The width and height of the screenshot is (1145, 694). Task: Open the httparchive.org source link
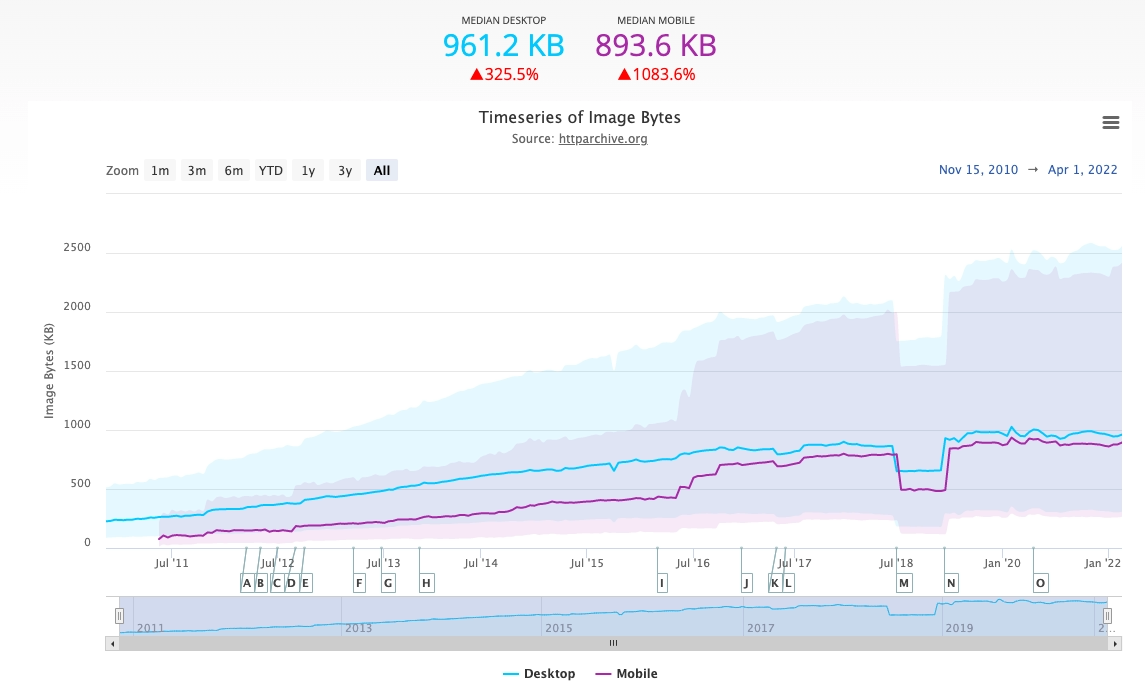point(602,139)
